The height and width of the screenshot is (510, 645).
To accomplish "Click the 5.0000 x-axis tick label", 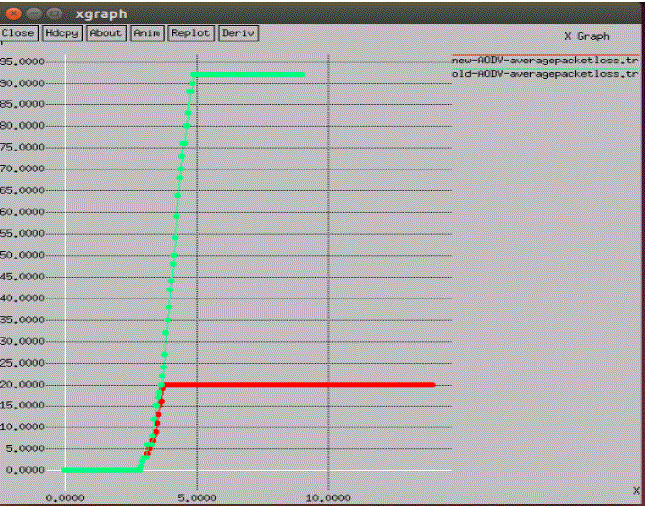I will tap(197, 495).
